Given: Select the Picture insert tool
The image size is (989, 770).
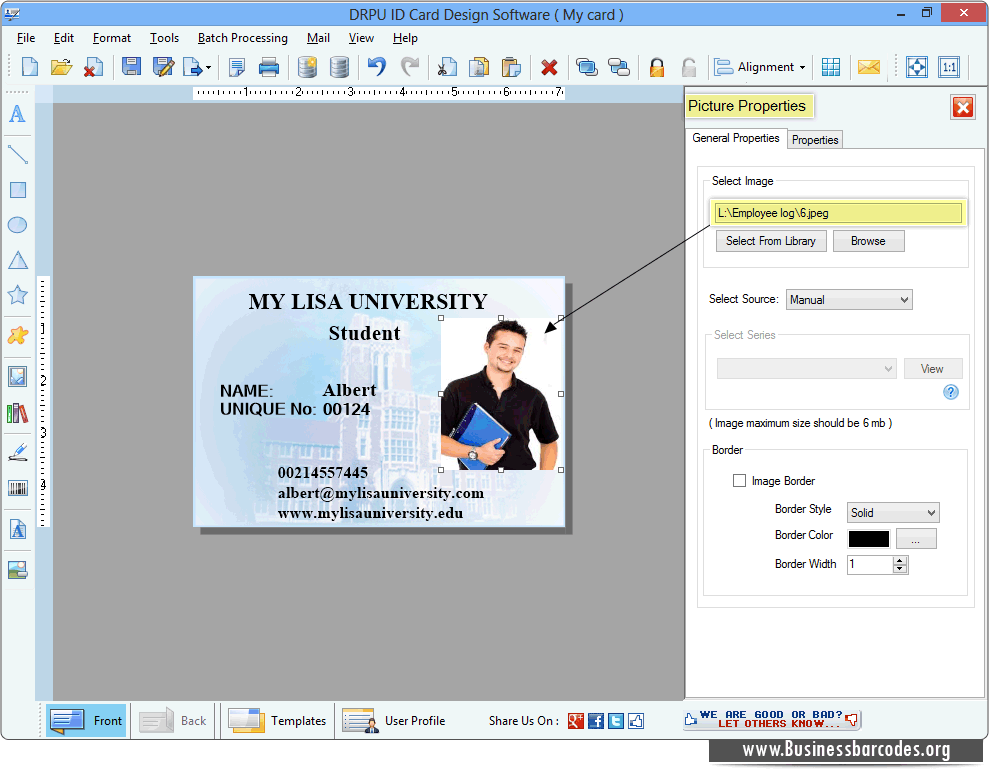Looking at the screenshot, I should [x=18, y=376].
